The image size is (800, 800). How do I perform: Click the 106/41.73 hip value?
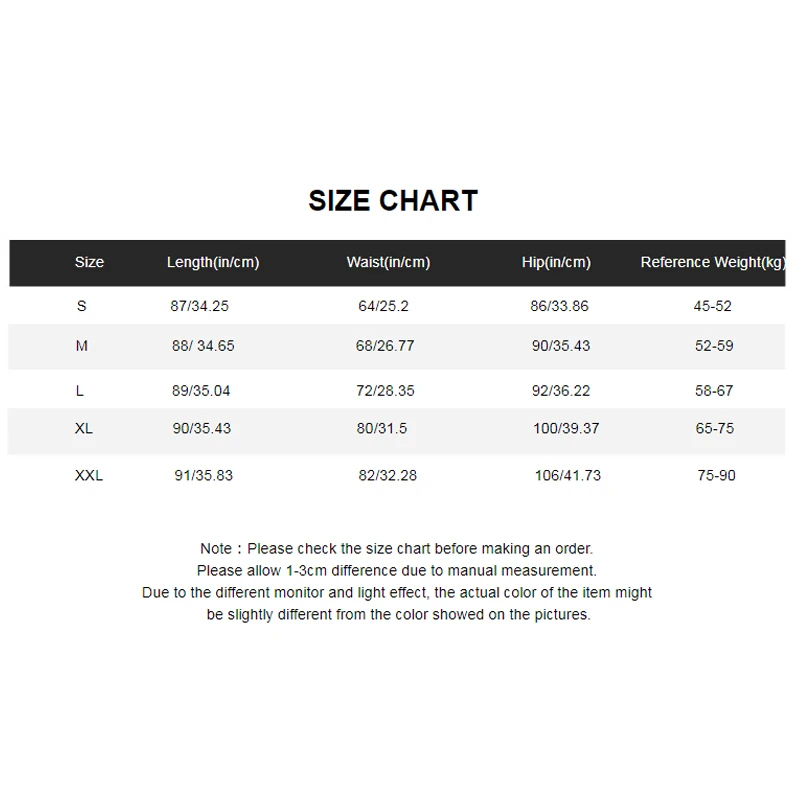[x=568, y=476]
